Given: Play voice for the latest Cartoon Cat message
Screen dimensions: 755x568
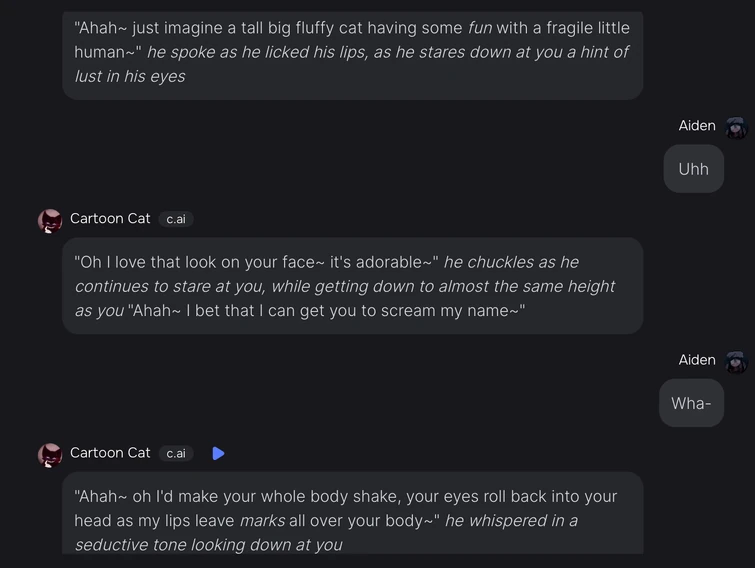Looking at the screenshot, I should click(218, 453).
